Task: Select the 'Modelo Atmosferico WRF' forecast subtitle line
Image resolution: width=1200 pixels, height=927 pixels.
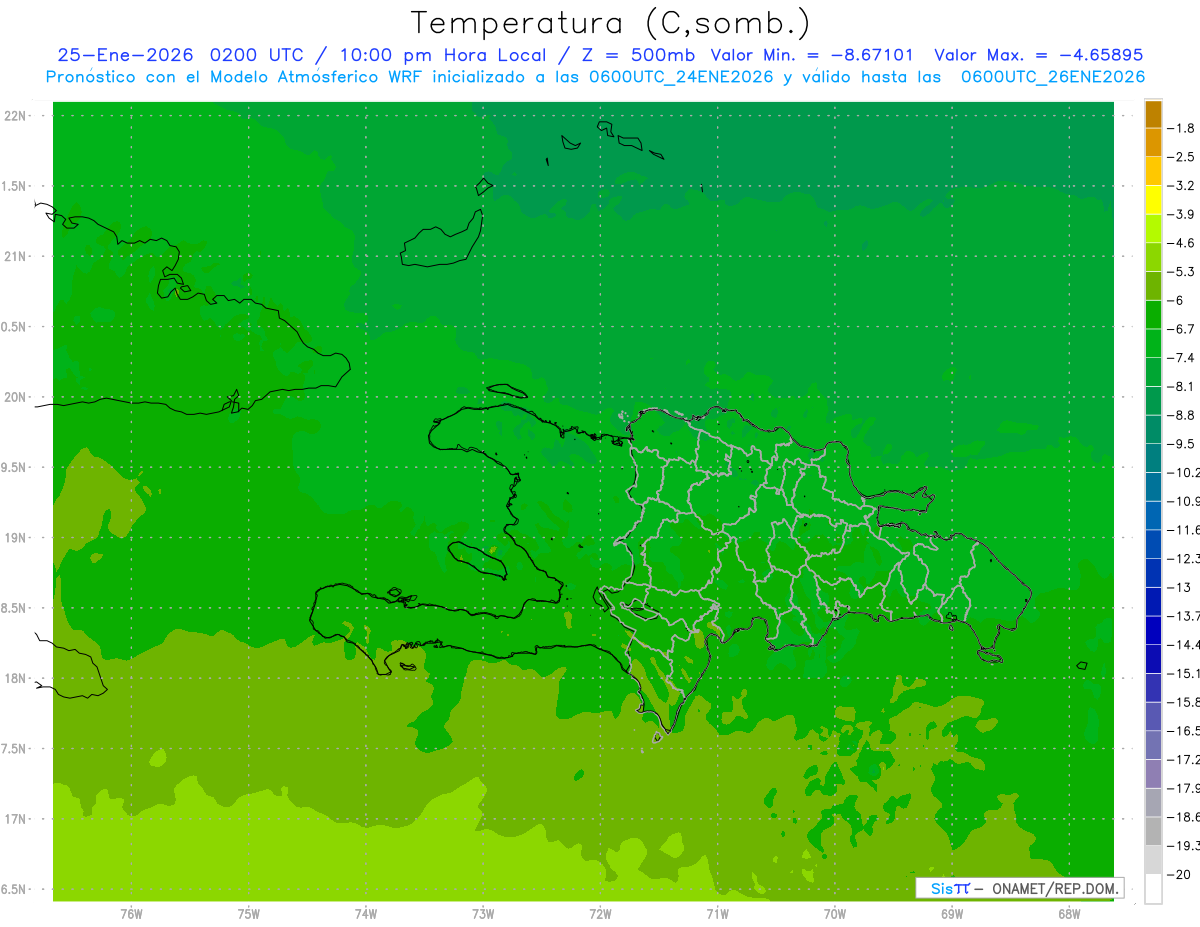Action: [x=595, y=77]
